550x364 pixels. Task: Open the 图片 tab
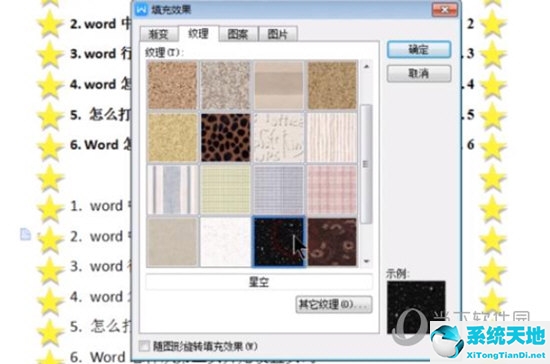point(278,34)
